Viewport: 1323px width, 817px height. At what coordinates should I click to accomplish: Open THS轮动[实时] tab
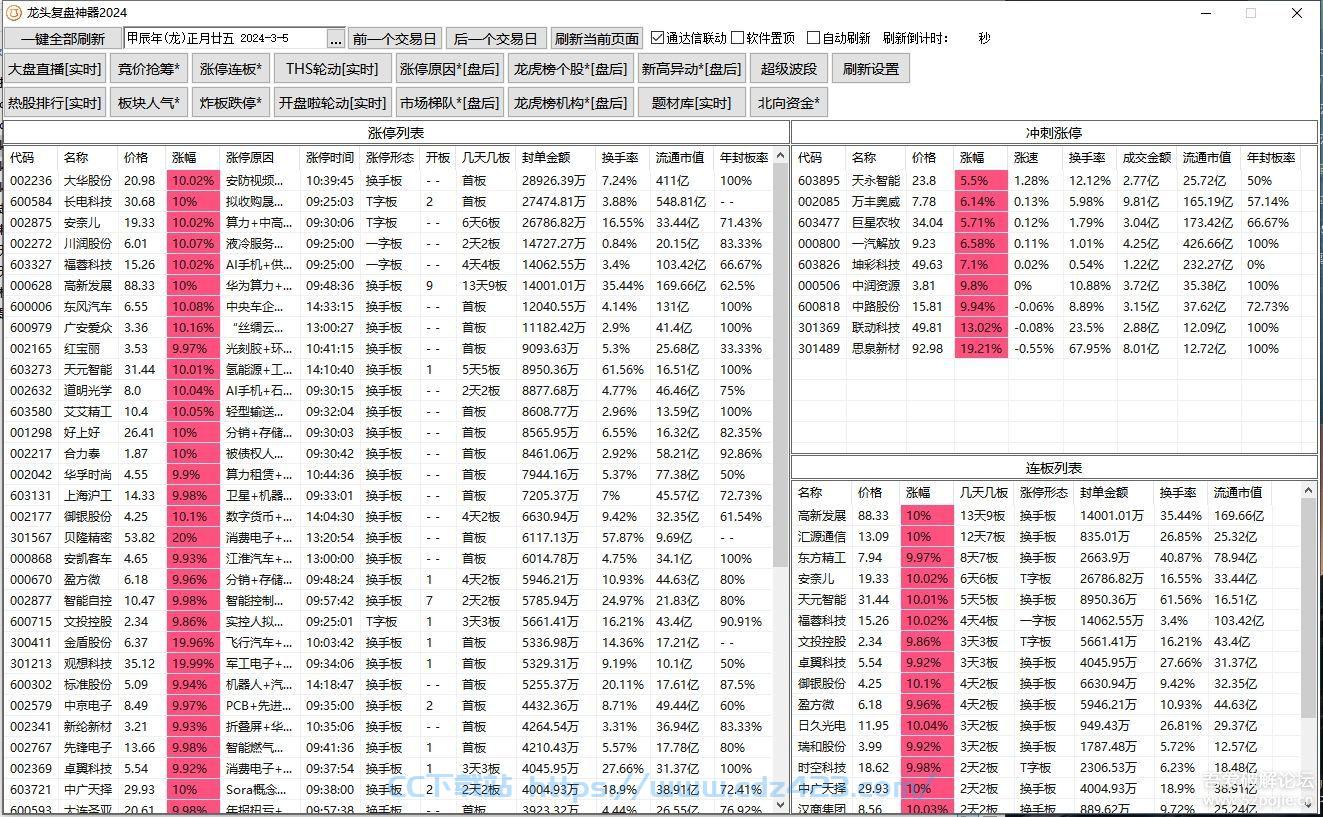(x=331, y=69)
